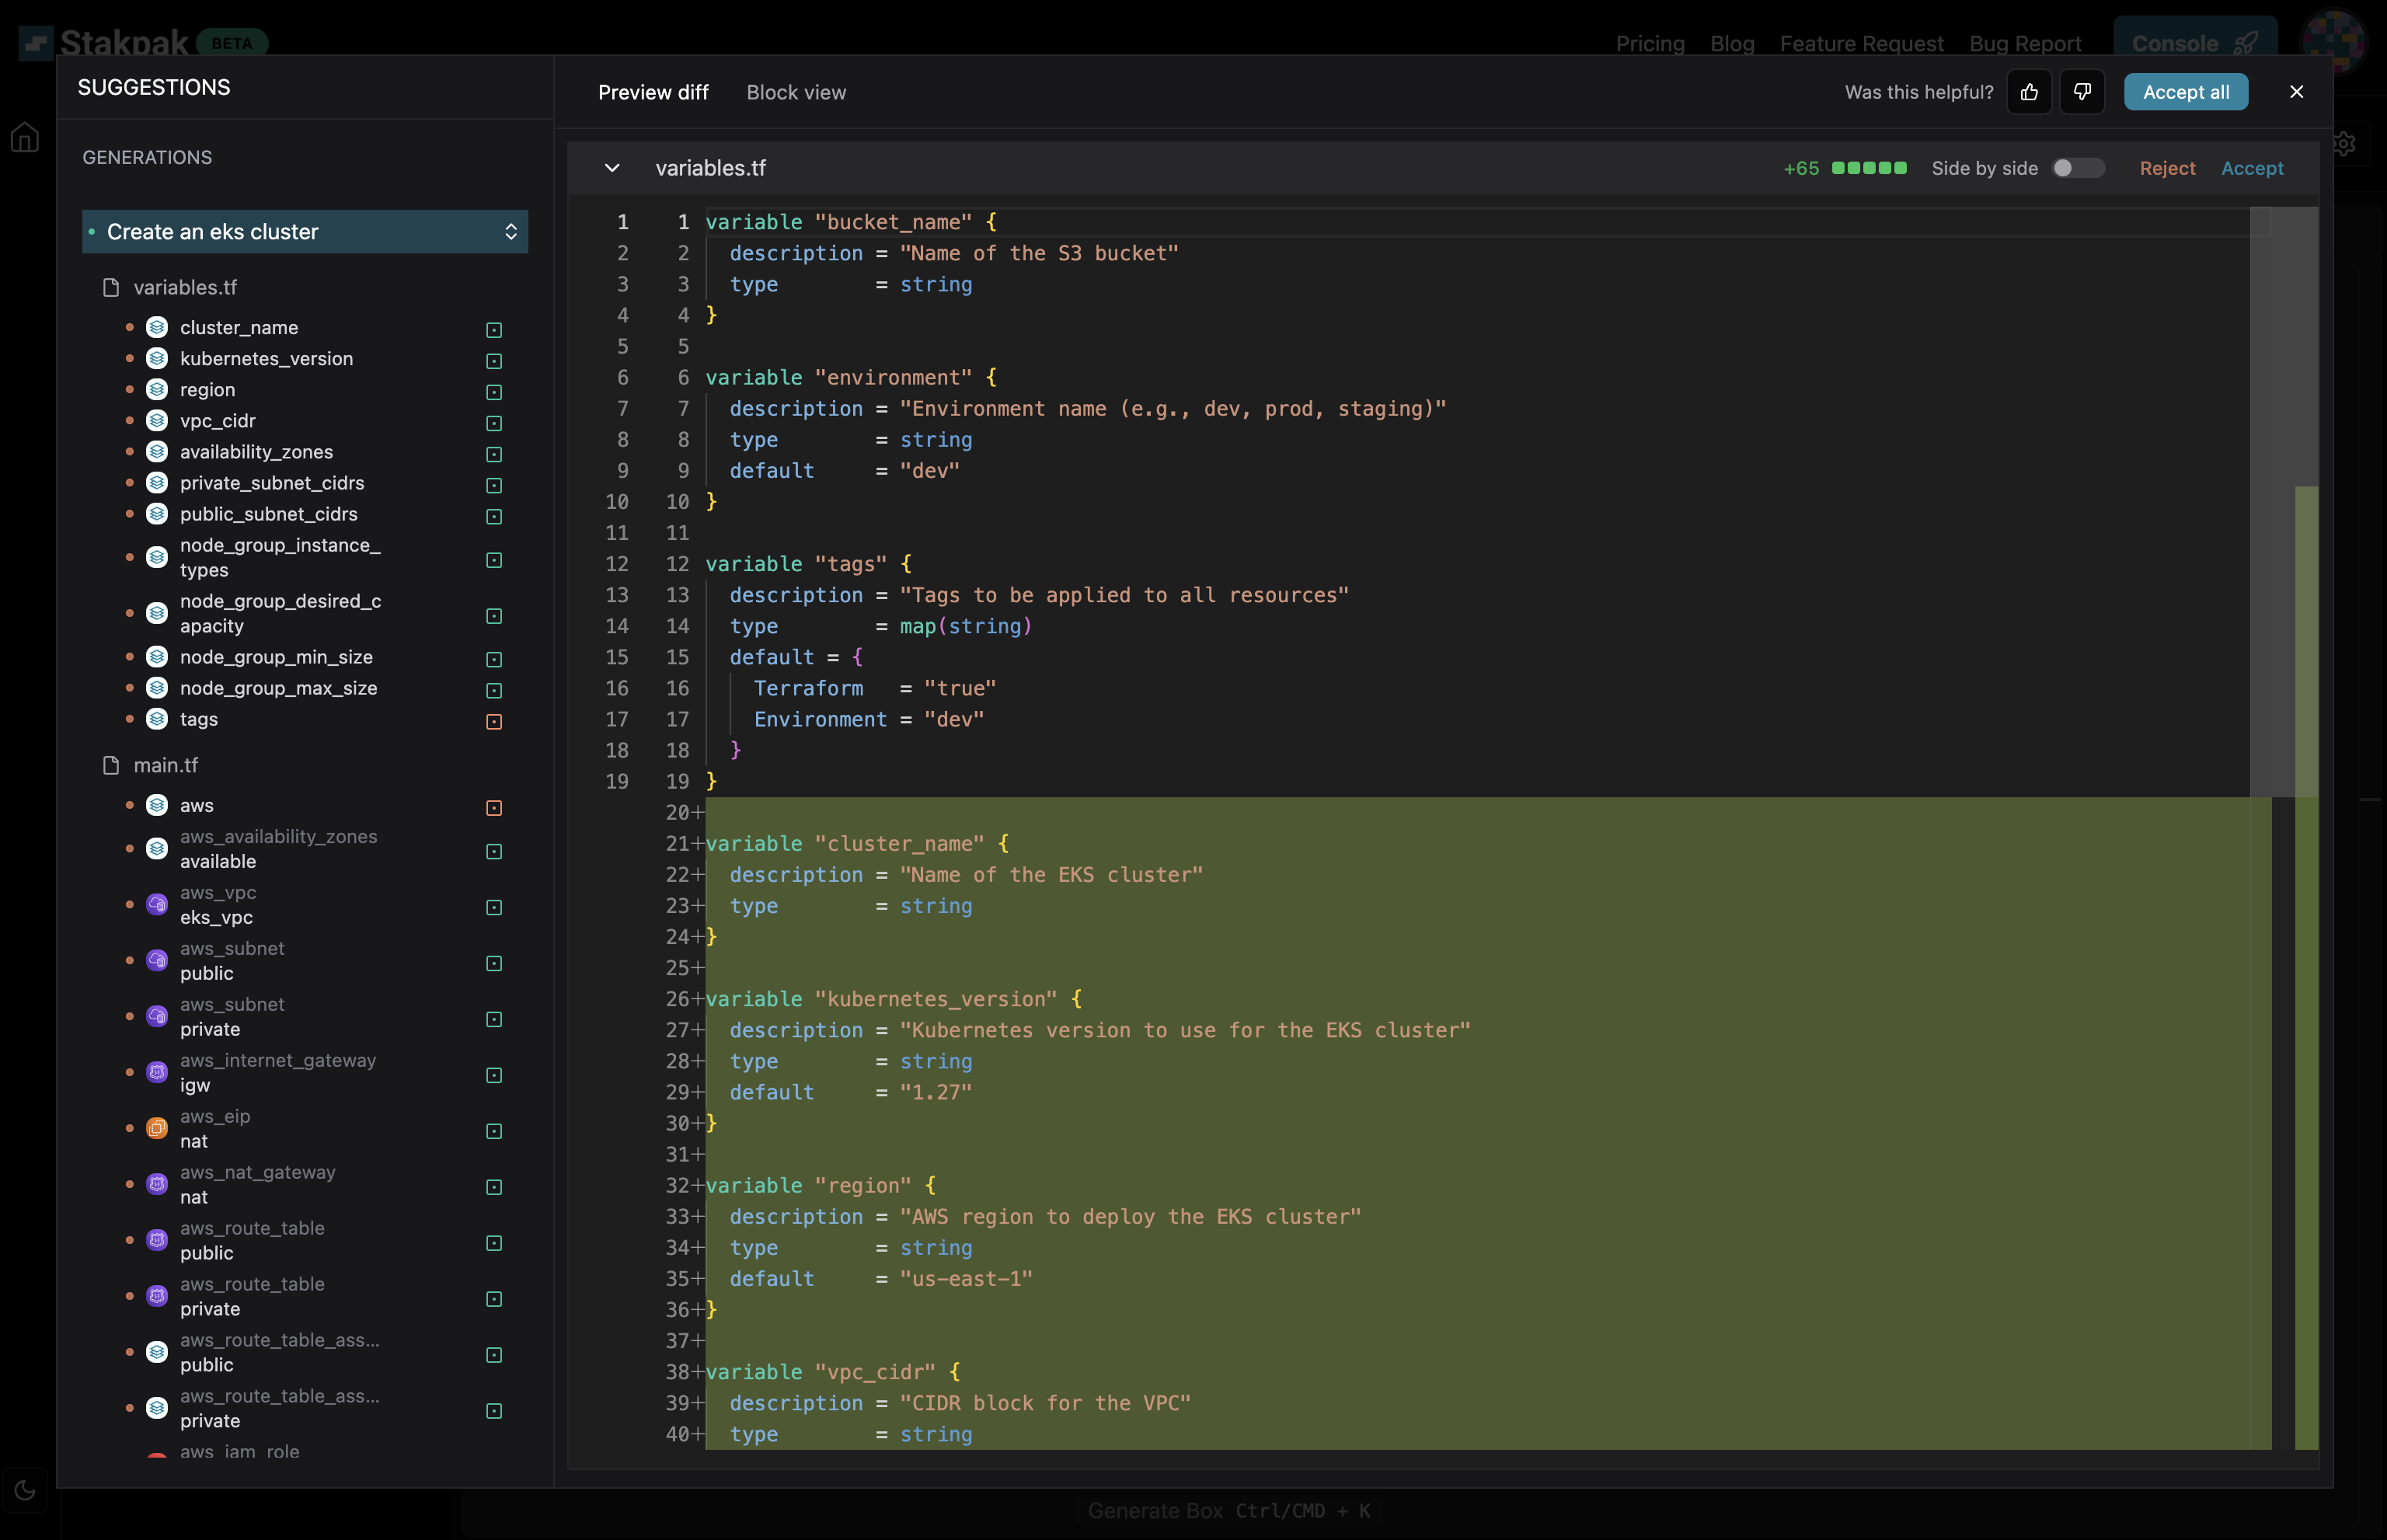Click the tags variable icon
This screenshot has width=2387, height=1540.
[157, 718]
